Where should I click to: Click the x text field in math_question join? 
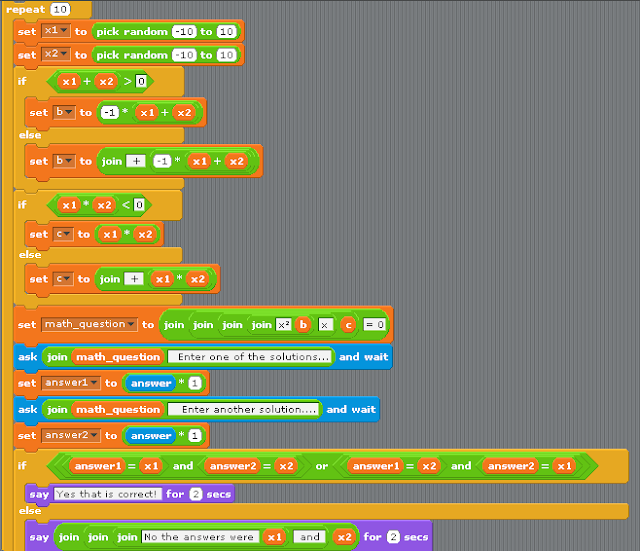point(325,325)
